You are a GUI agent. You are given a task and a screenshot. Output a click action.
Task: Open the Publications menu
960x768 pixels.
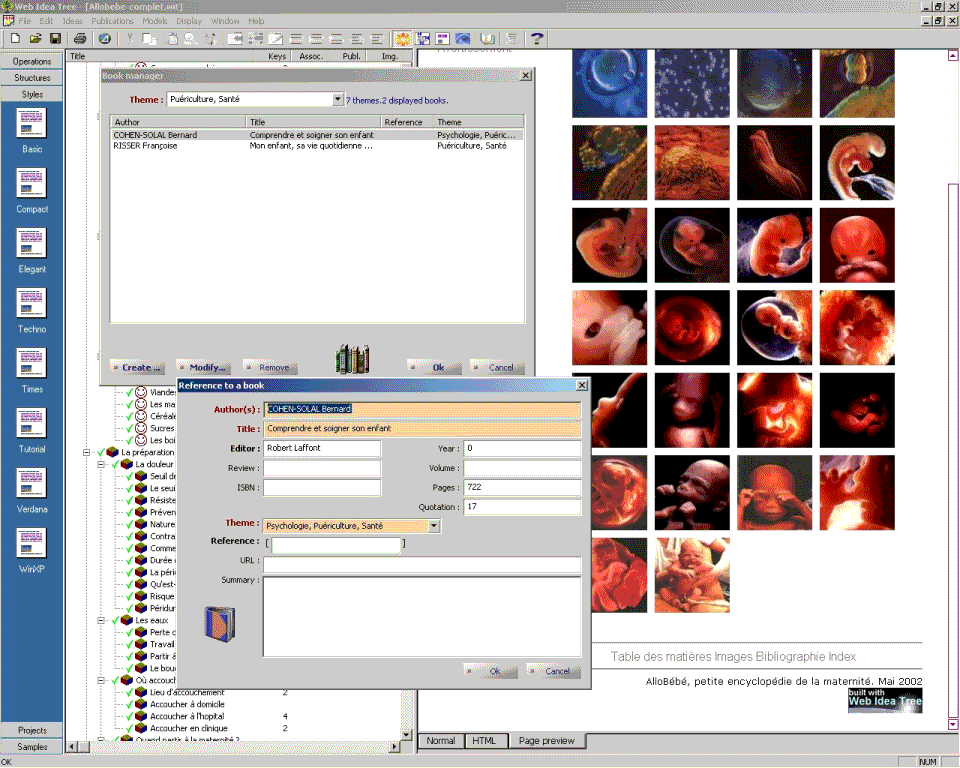coord(112,21)
